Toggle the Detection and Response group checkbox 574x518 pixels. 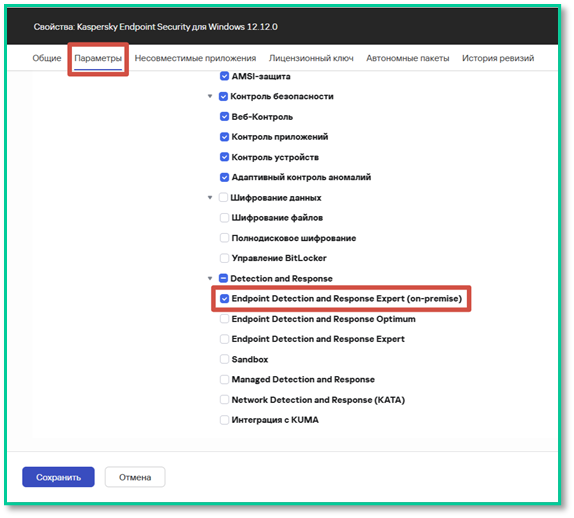tap(223, 278)
